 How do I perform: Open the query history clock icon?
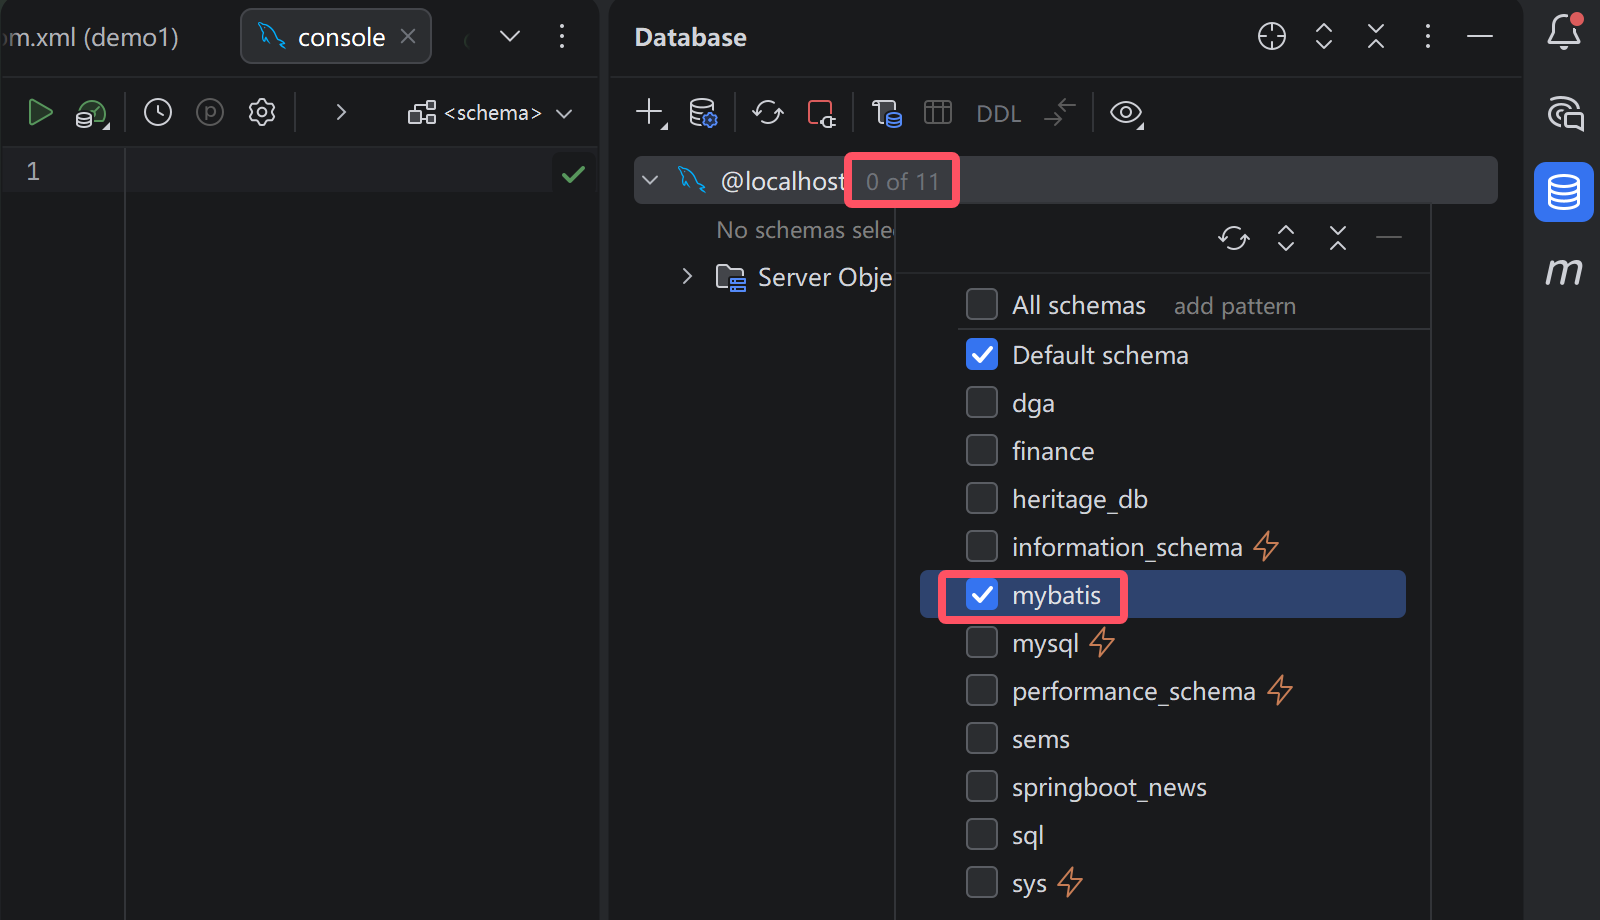[x=158, y=113]
